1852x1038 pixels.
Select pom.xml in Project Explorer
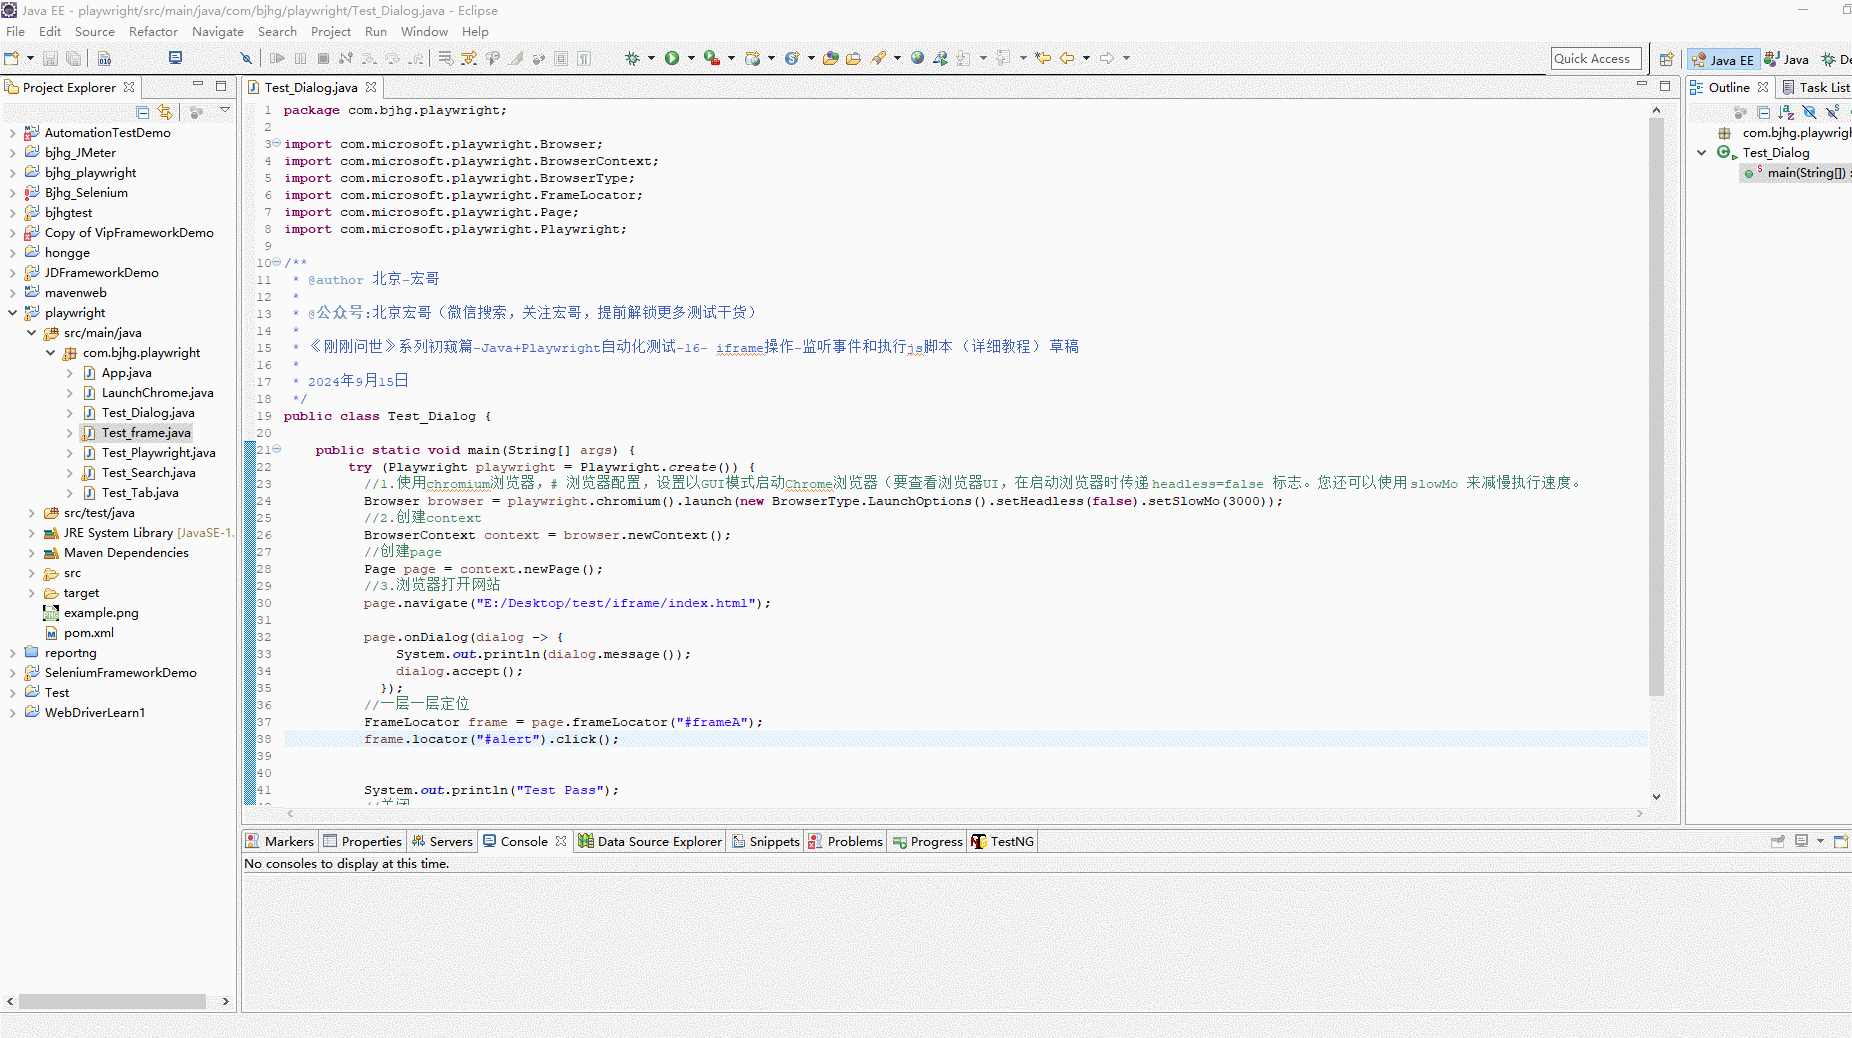point(88,633)
